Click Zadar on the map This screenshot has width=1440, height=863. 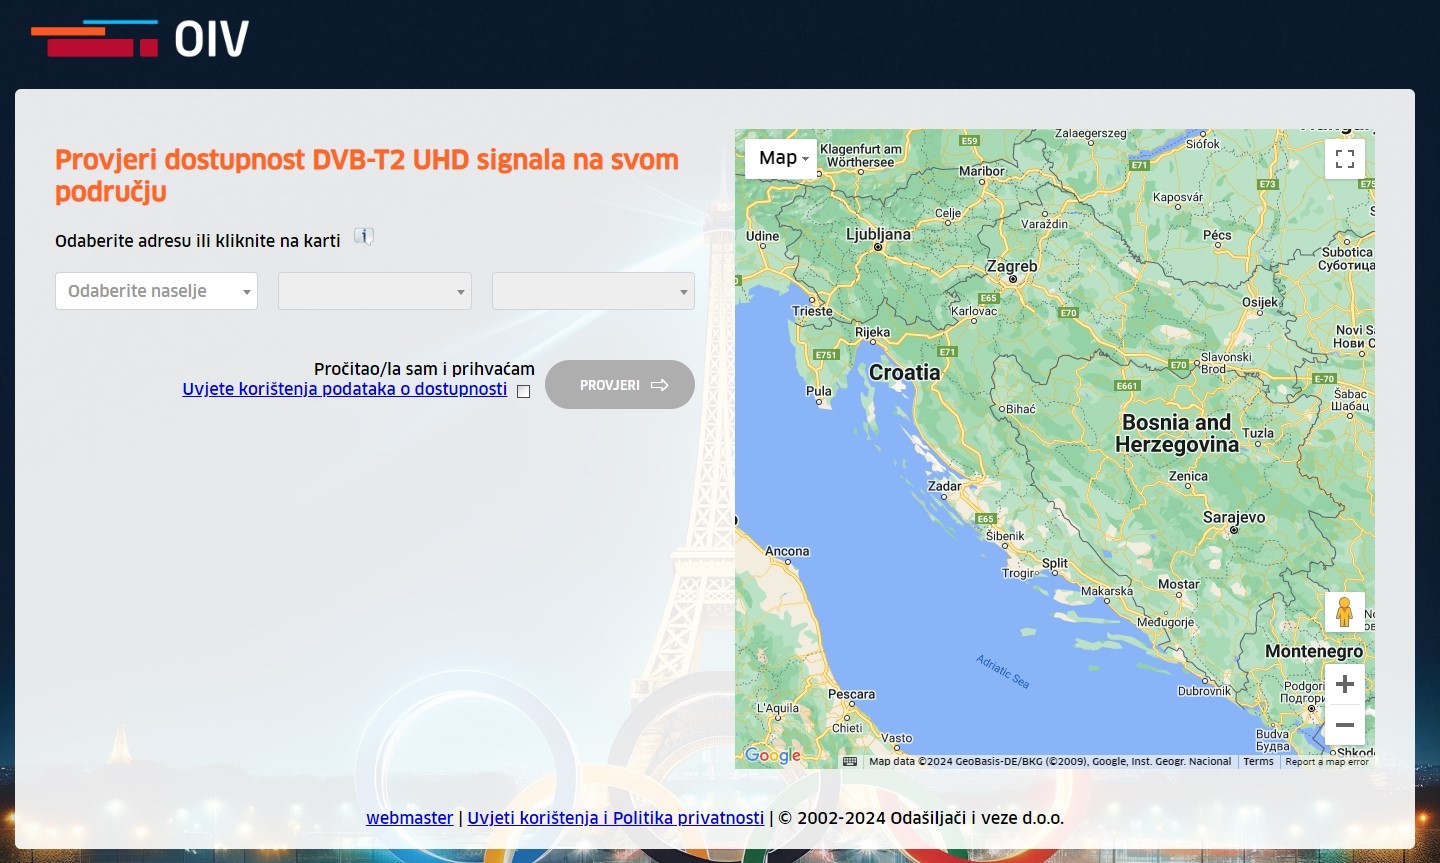click(945, 486)
